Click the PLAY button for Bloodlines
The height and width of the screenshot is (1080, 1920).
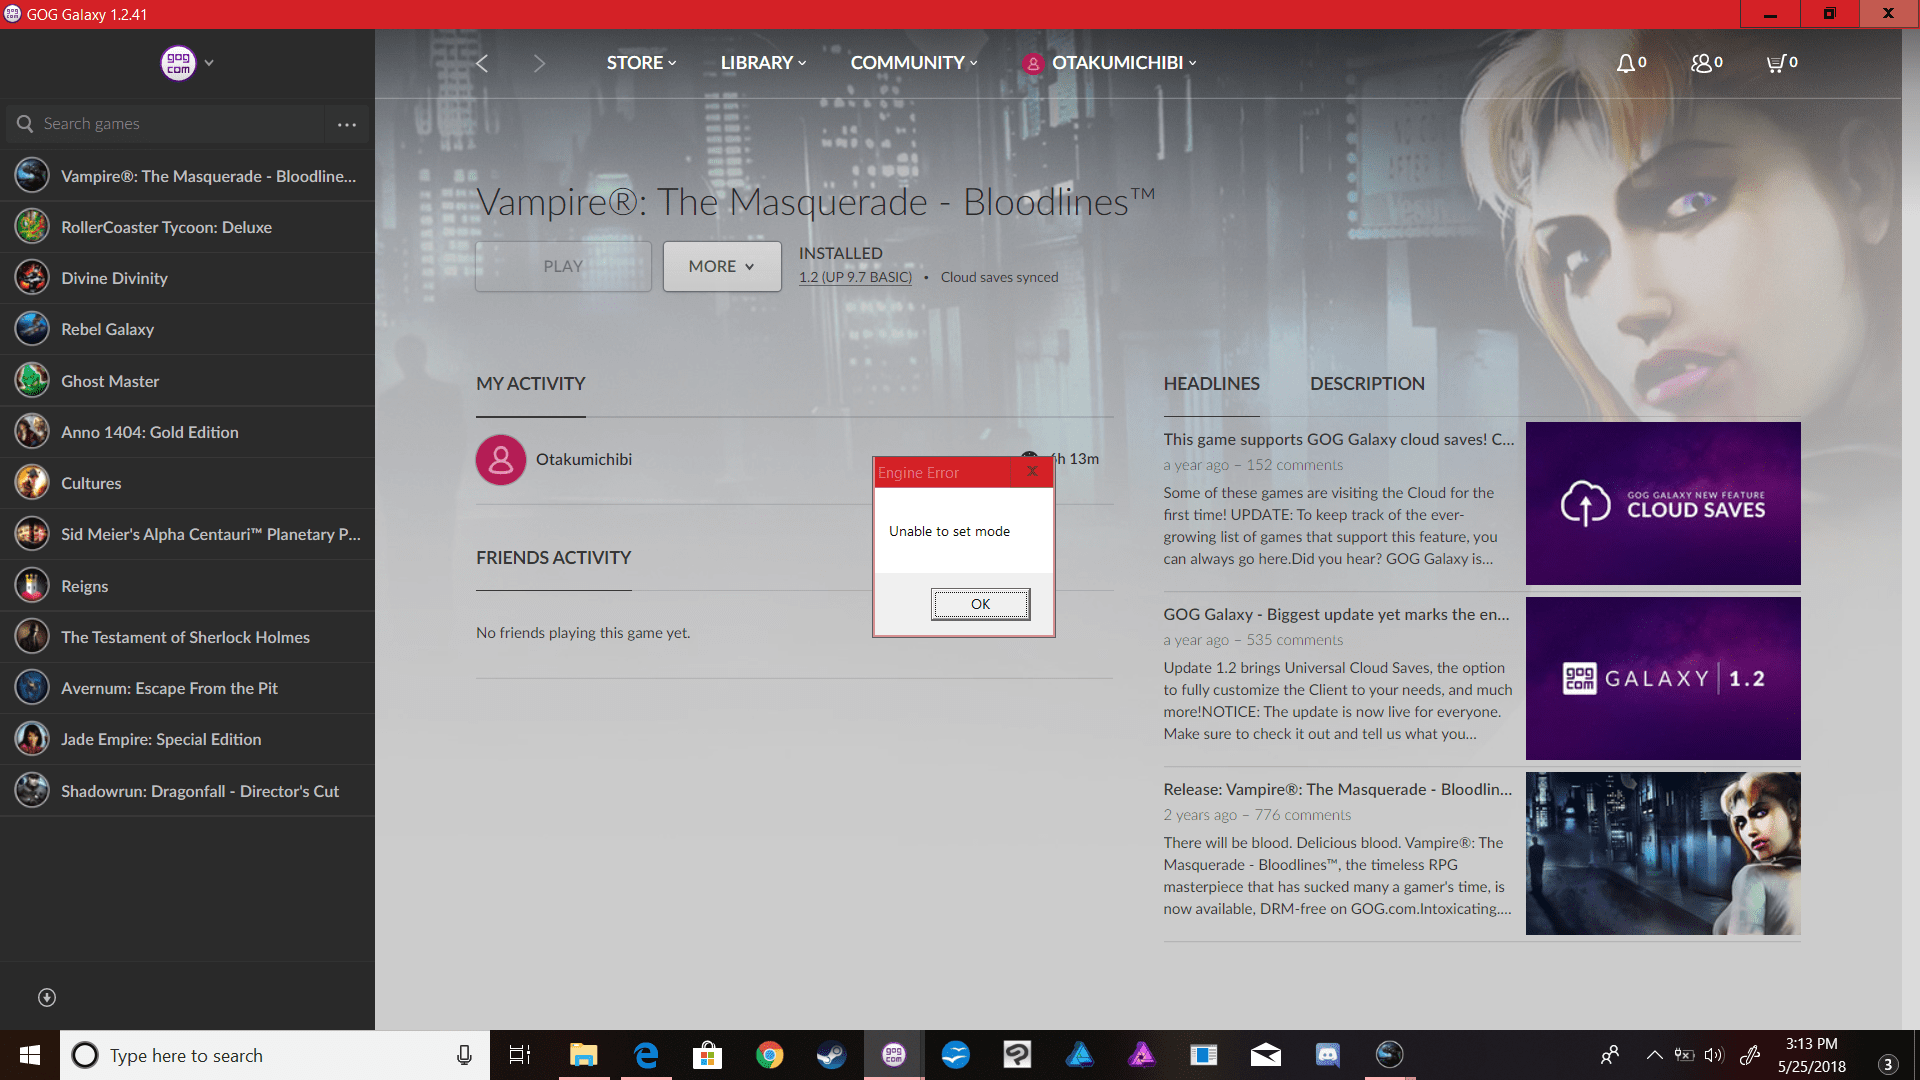[x=563, y=265]
